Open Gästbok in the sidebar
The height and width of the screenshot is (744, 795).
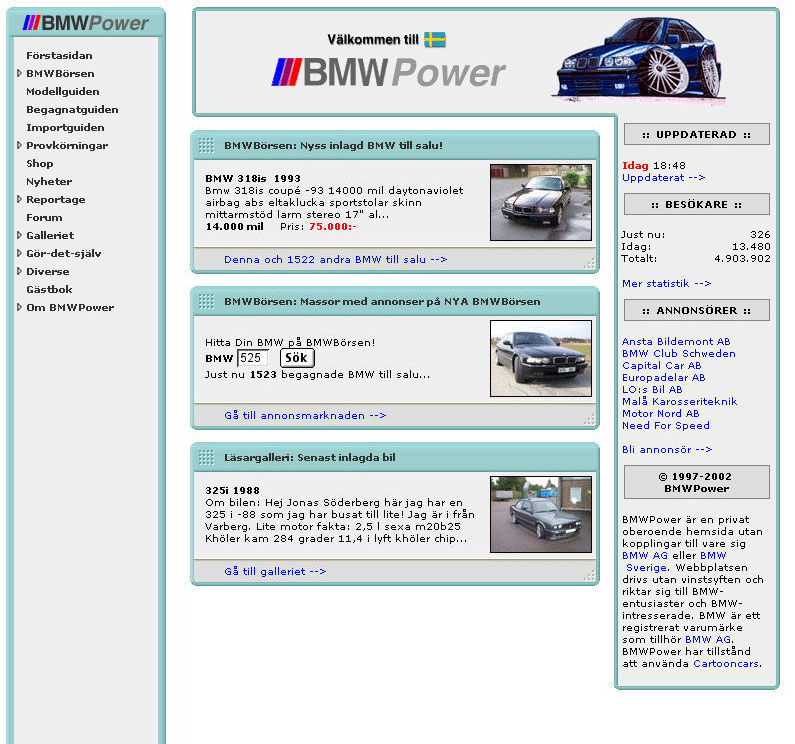pos(49,290)
